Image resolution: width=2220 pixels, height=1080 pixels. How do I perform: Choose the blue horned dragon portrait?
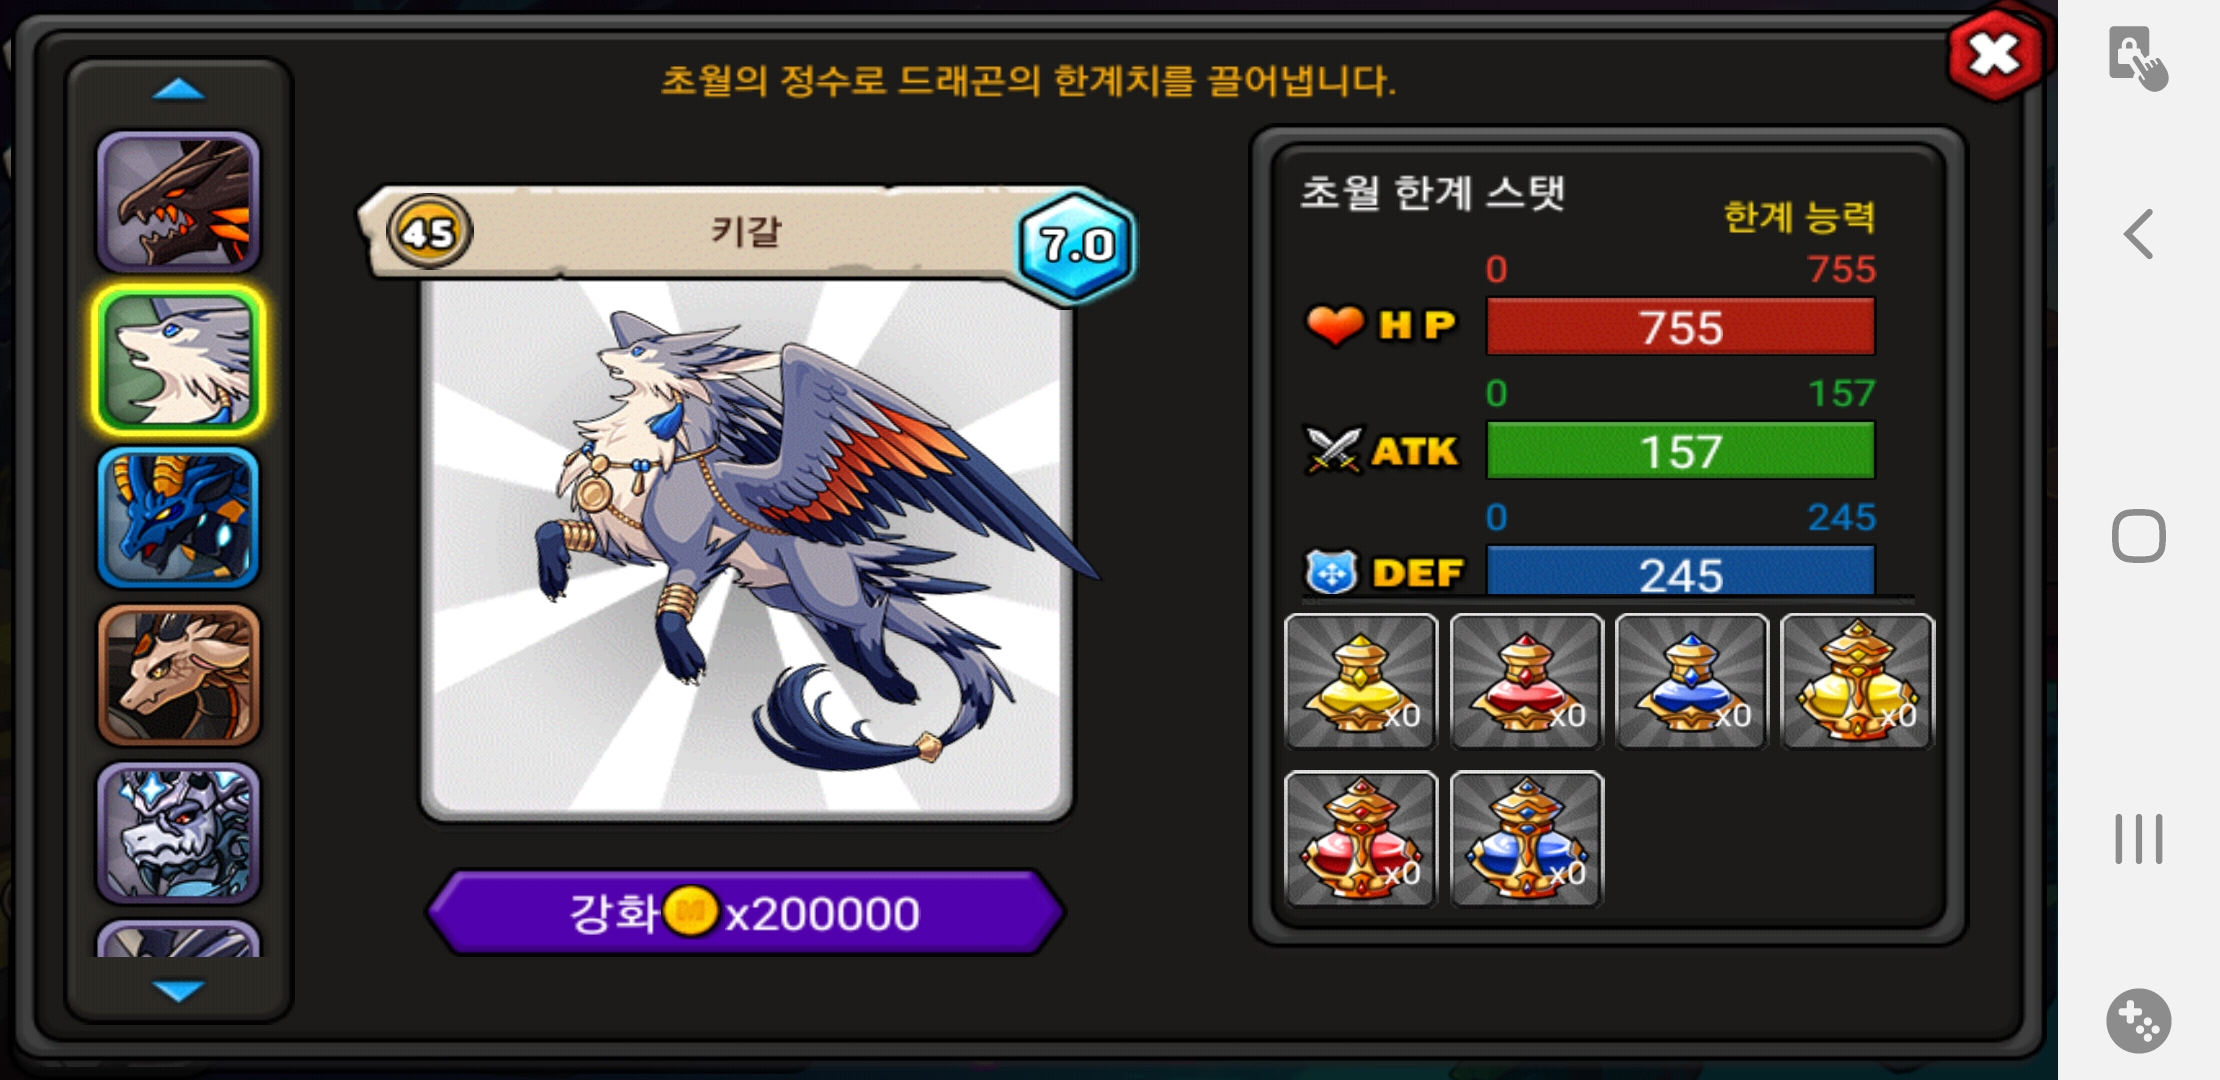tap(179, 517)
